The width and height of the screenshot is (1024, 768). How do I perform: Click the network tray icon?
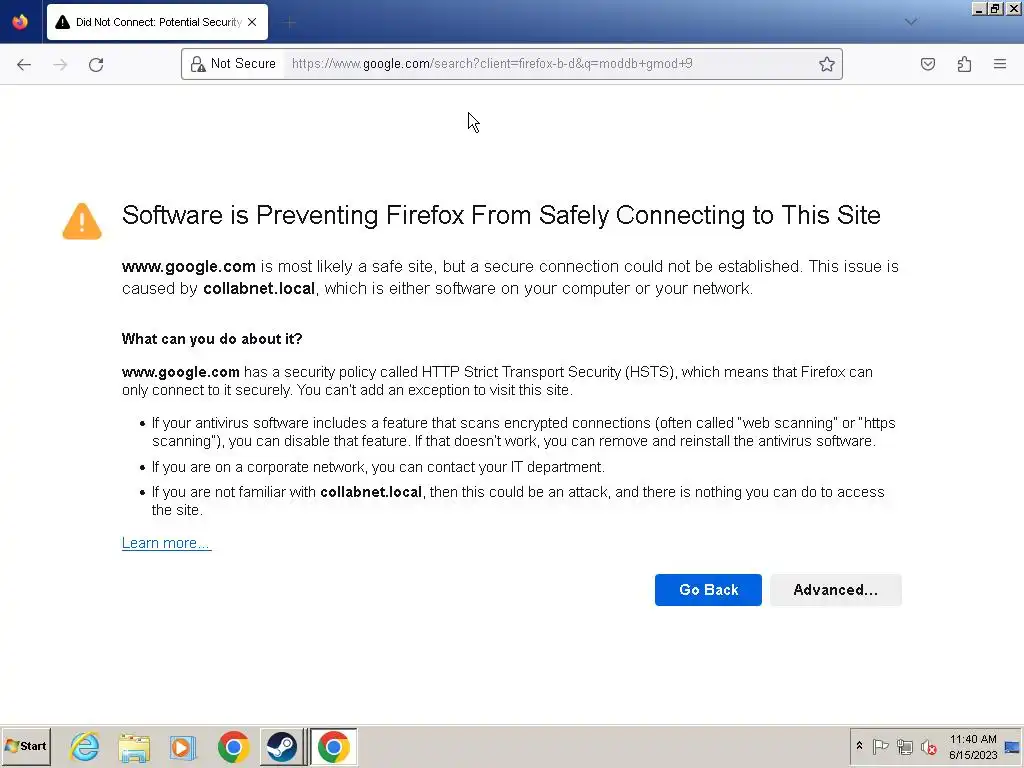[904, 746]
